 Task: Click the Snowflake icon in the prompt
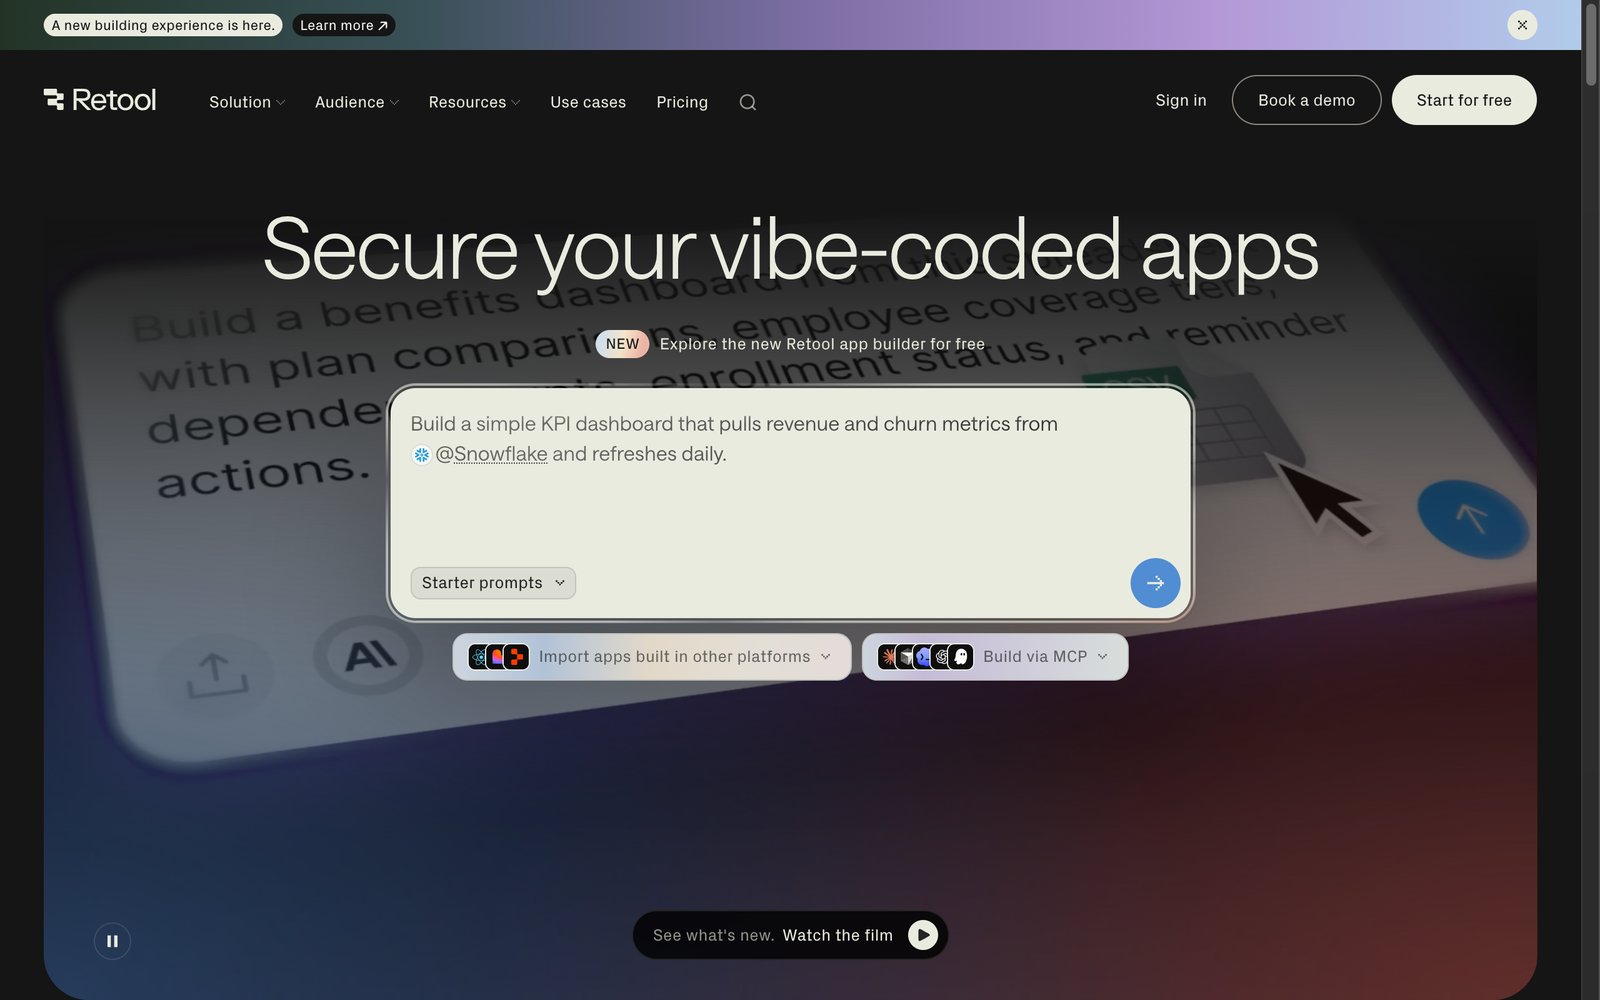point(421,455)
